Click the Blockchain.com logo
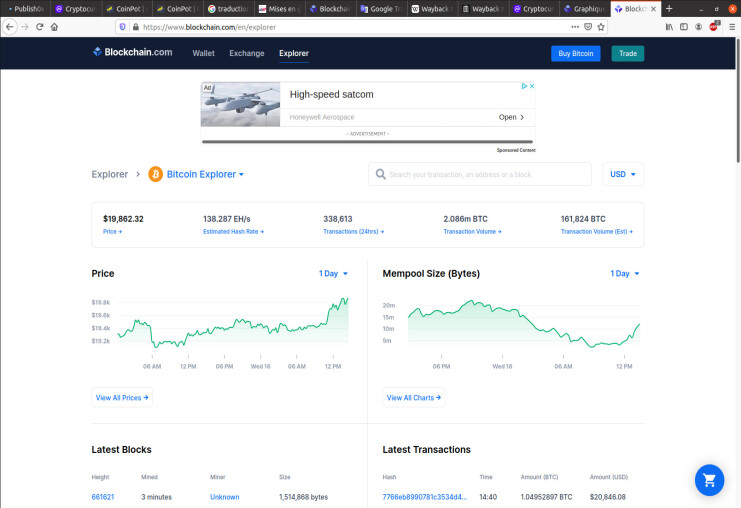The image size is (741, 508). click(133, 52)
